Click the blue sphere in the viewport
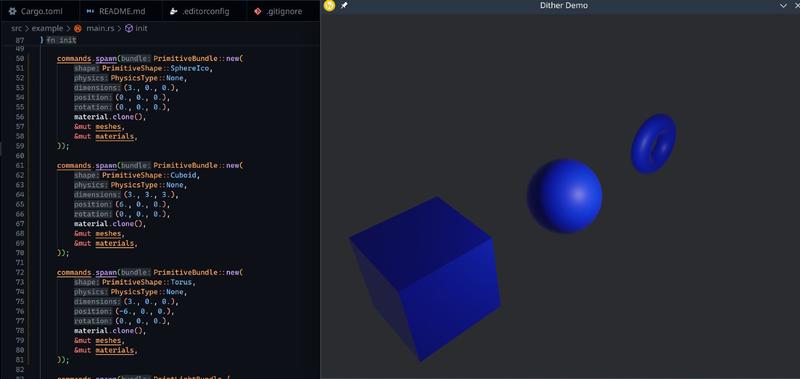The image size is (800, 379). click(x=564, y=196)
